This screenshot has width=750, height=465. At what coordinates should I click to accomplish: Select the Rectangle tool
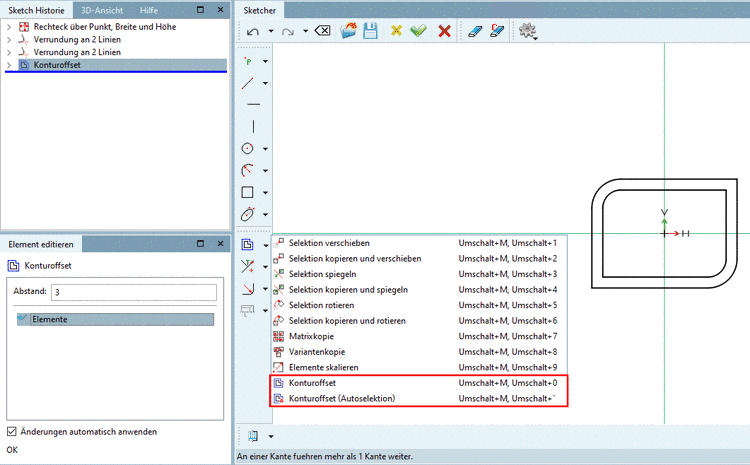pyautogui.click(x=247, y=192)
